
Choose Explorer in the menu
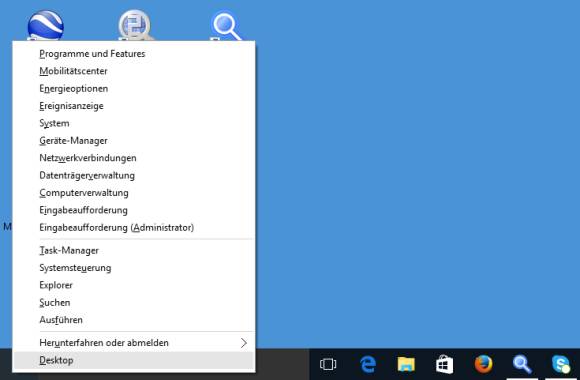point(134,285)
